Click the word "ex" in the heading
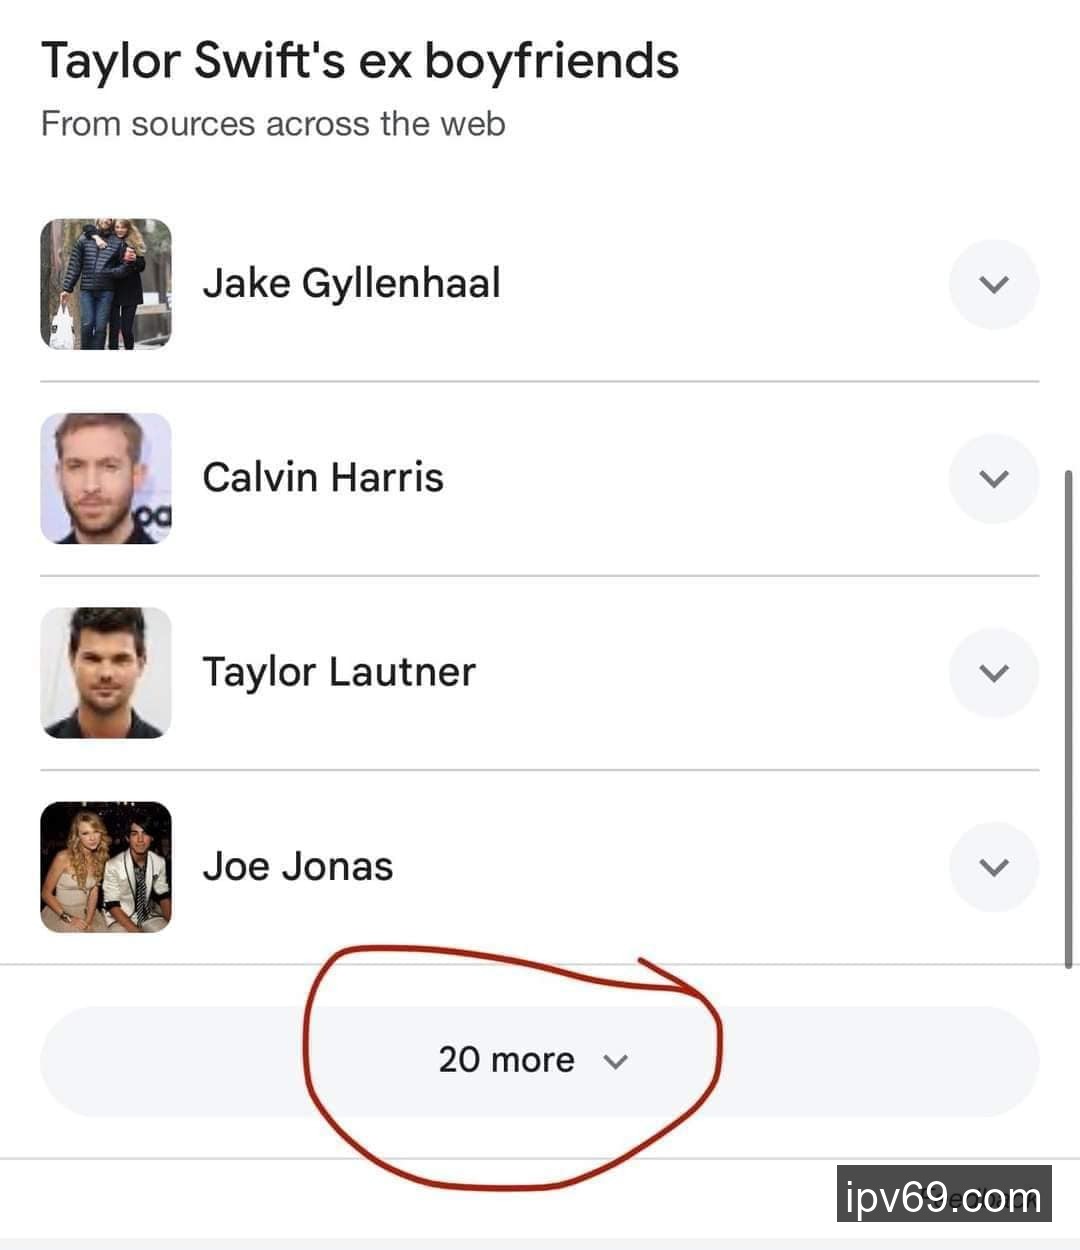 pos(384,60)
